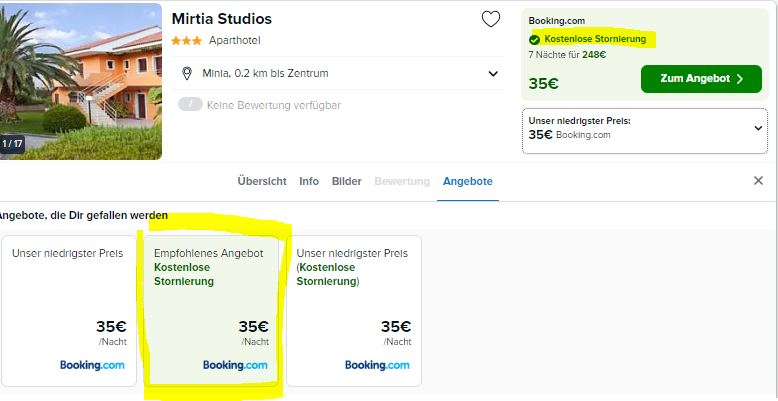778x401 pixels.
Task: Click the grey rating badge icon
Action: click(x=190, y=105)
